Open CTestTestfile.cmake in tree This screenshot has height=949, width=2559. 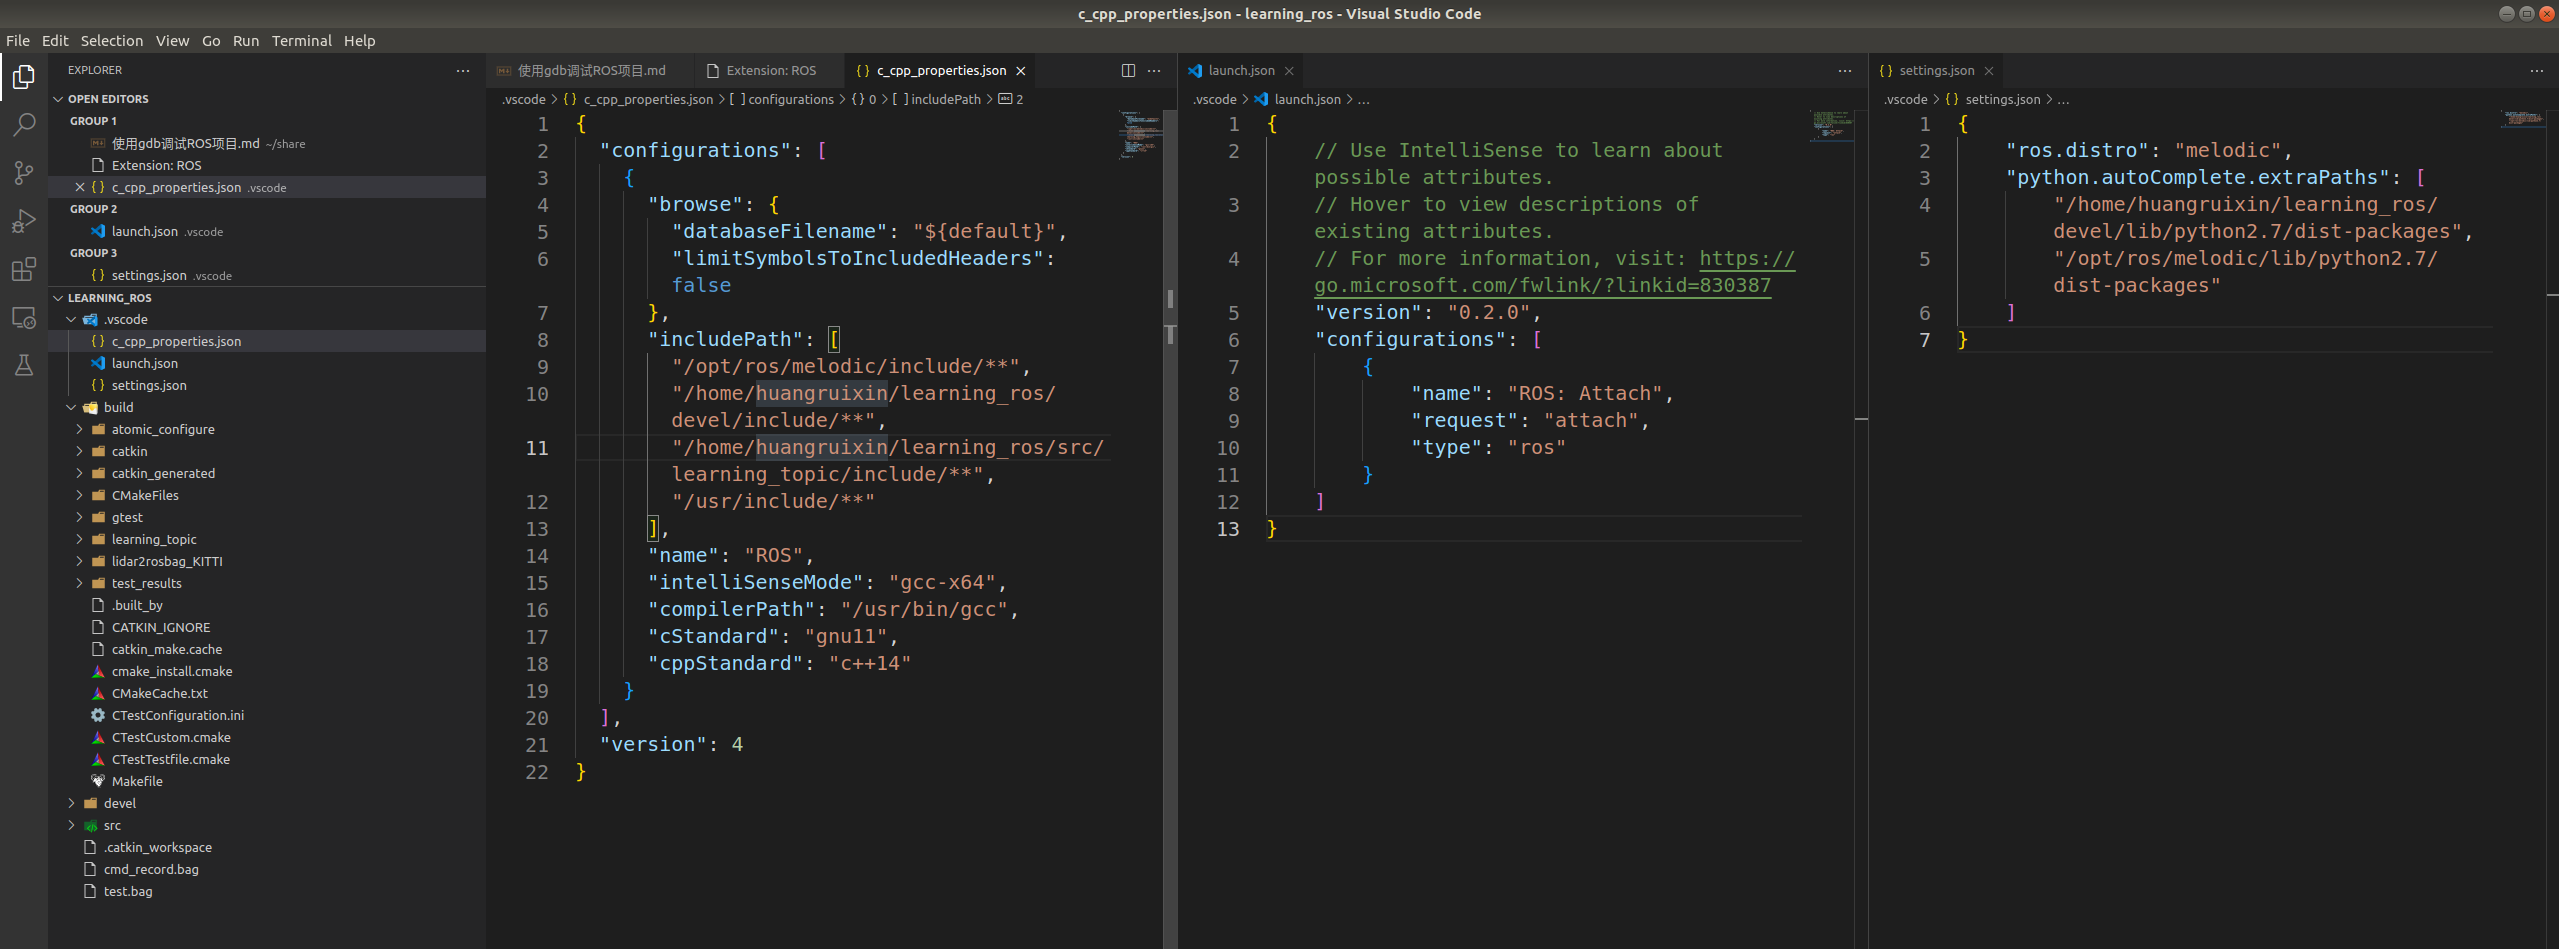click(x=171, y=759)
